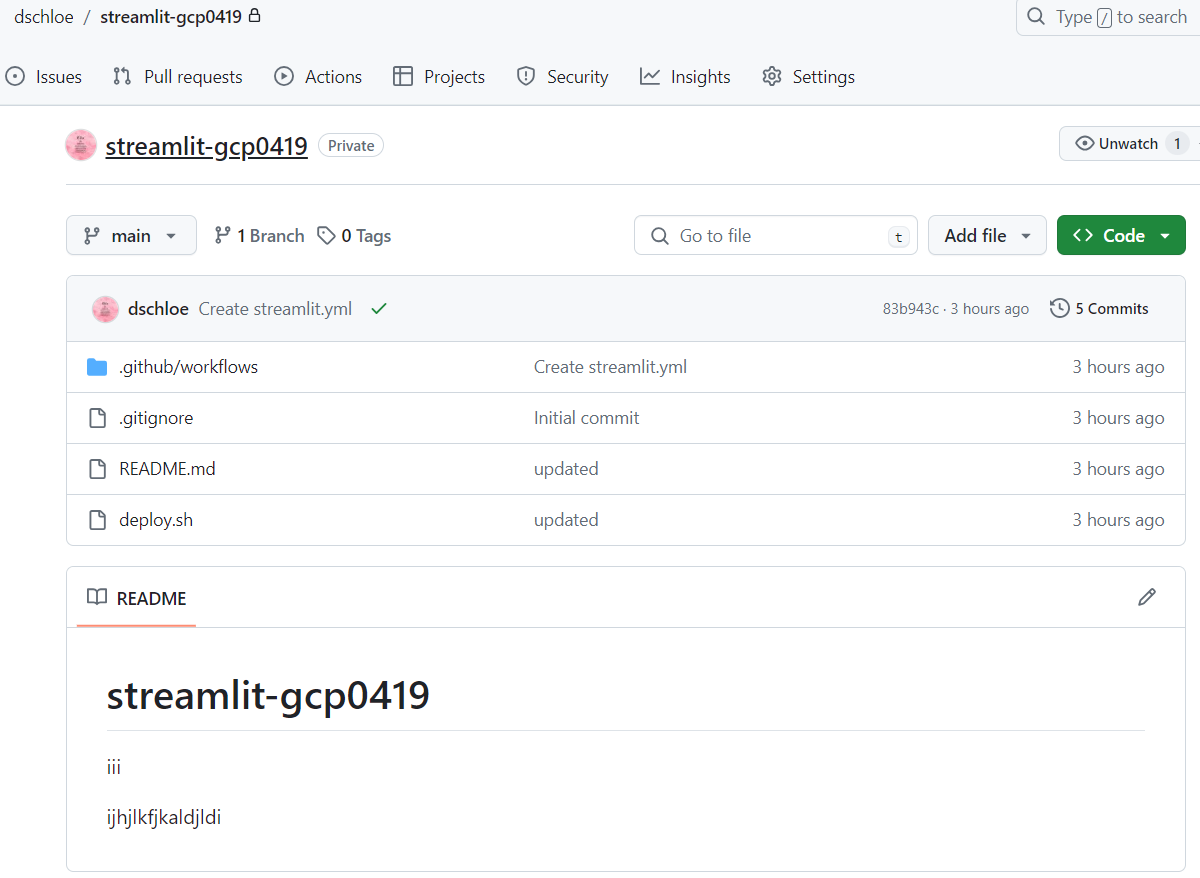Open the Settings tab

[x=809, y=77]
